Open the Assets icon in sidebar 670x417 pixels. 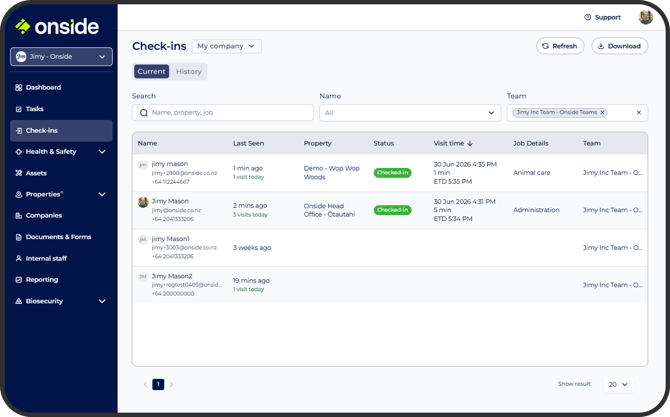18,173
